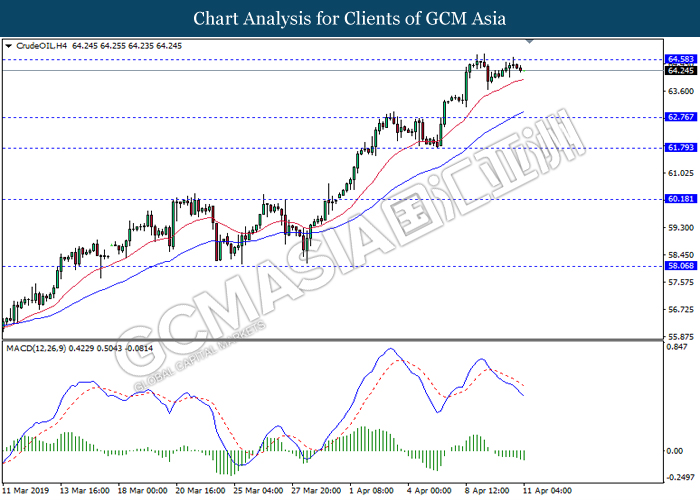Click the Chart Analysis for Clients header
Screen dimensions: 700x500
point(350,18)
